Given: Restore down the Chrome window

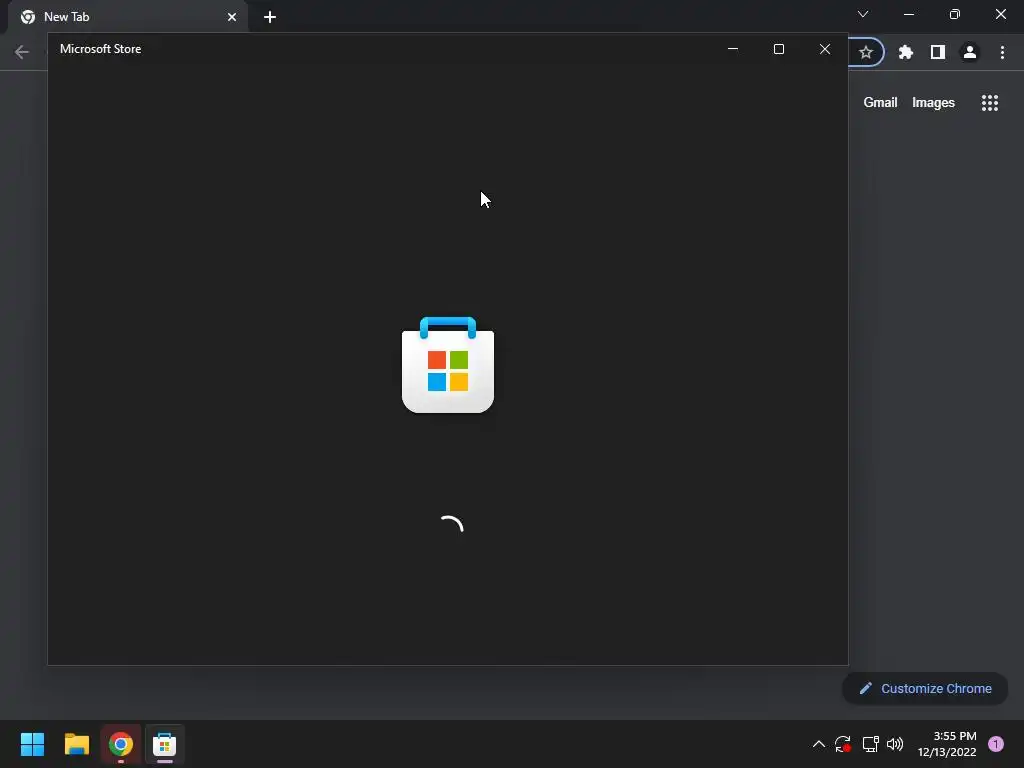Looking at the screenshot, I should 955,14.
